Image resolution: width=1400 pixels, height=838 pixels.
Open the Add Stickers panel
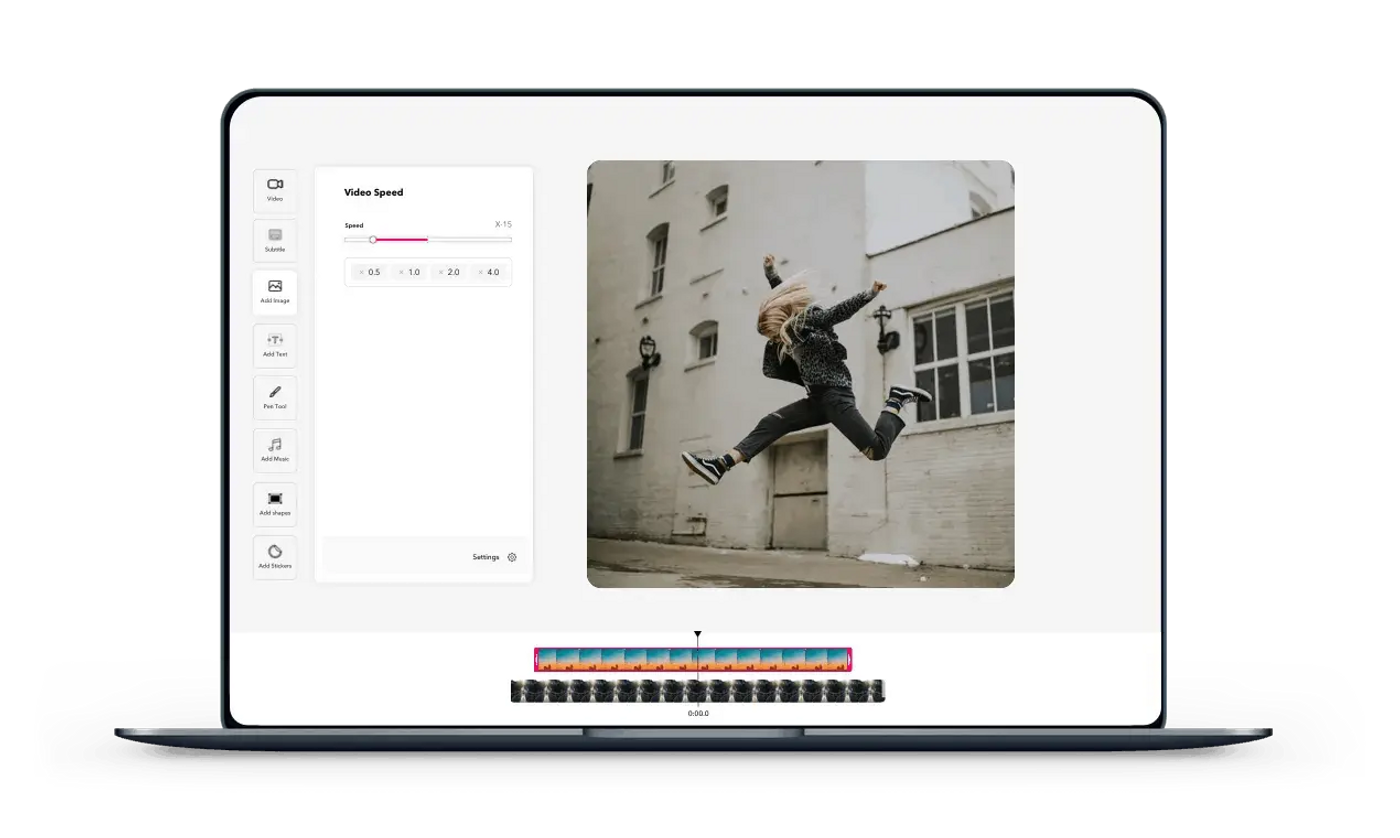[275, 557]
